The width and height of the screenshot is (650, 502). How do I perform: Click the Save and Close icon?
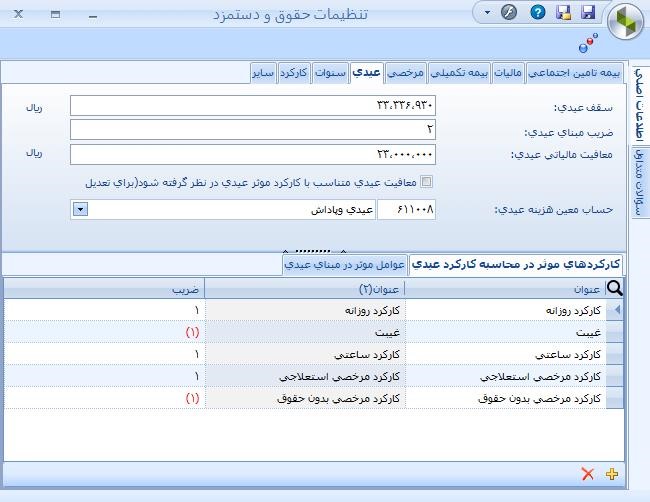tap(564, 13)
